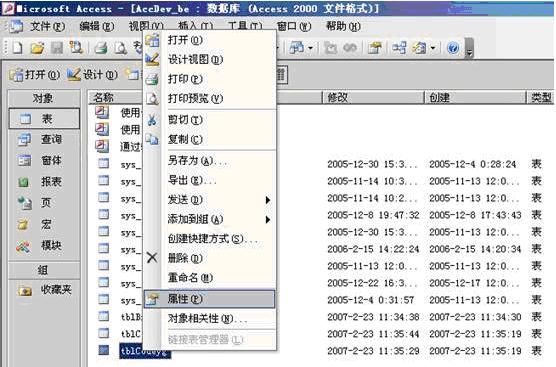Choose 属性 from the context menu
The height and width of the screenshot is (367, 556).
[209, 299]
